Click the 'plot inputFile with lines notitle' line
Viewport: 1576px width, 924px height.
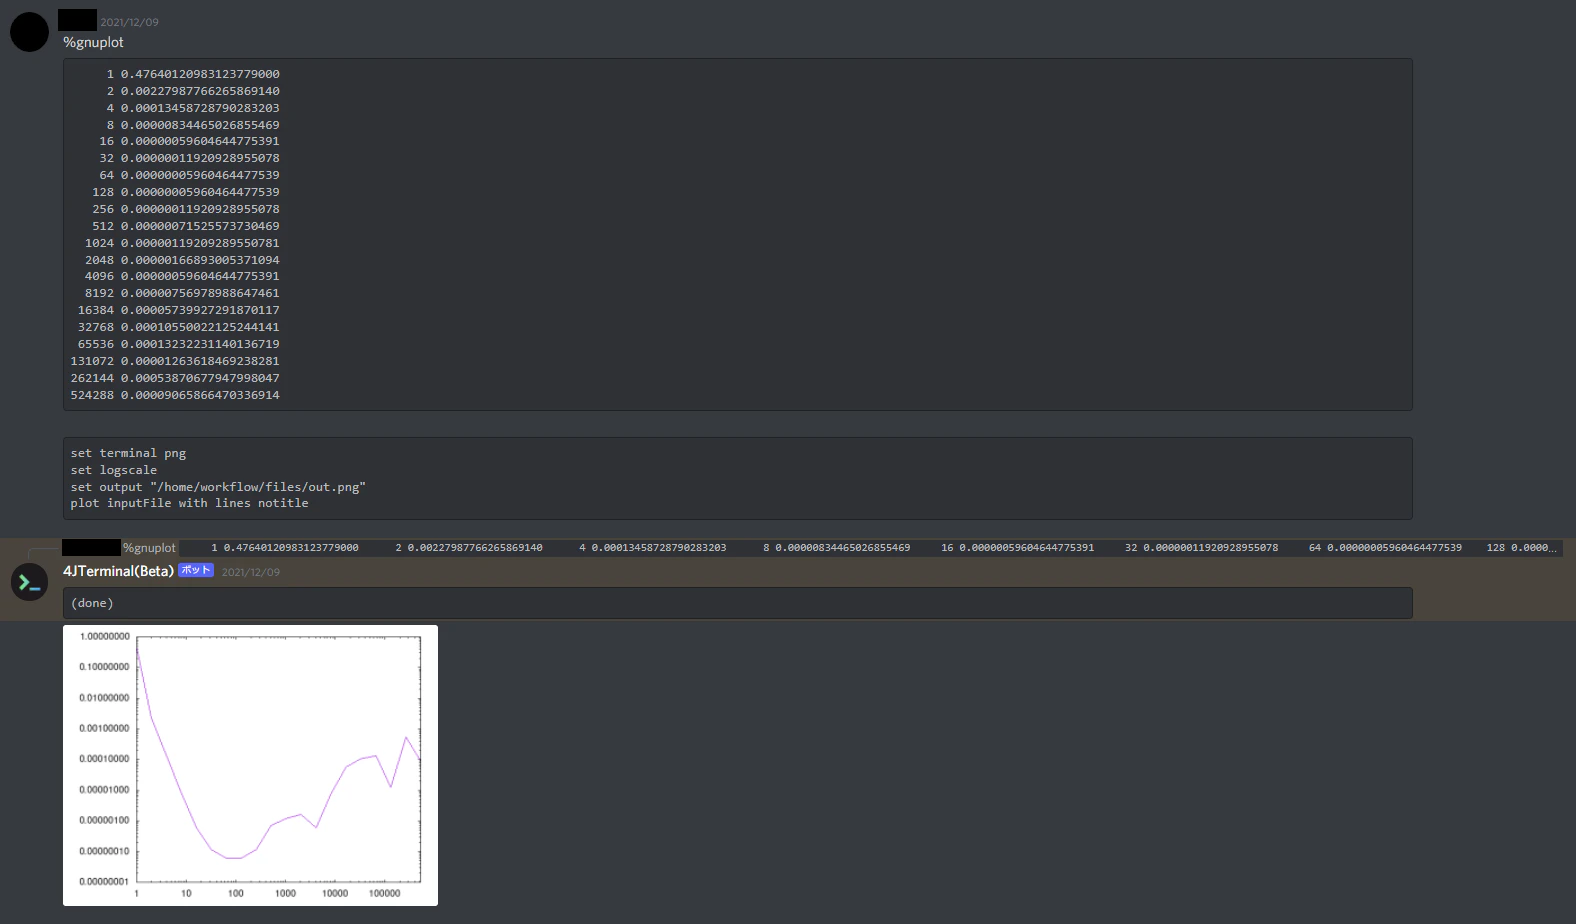(x=189, y=503)
